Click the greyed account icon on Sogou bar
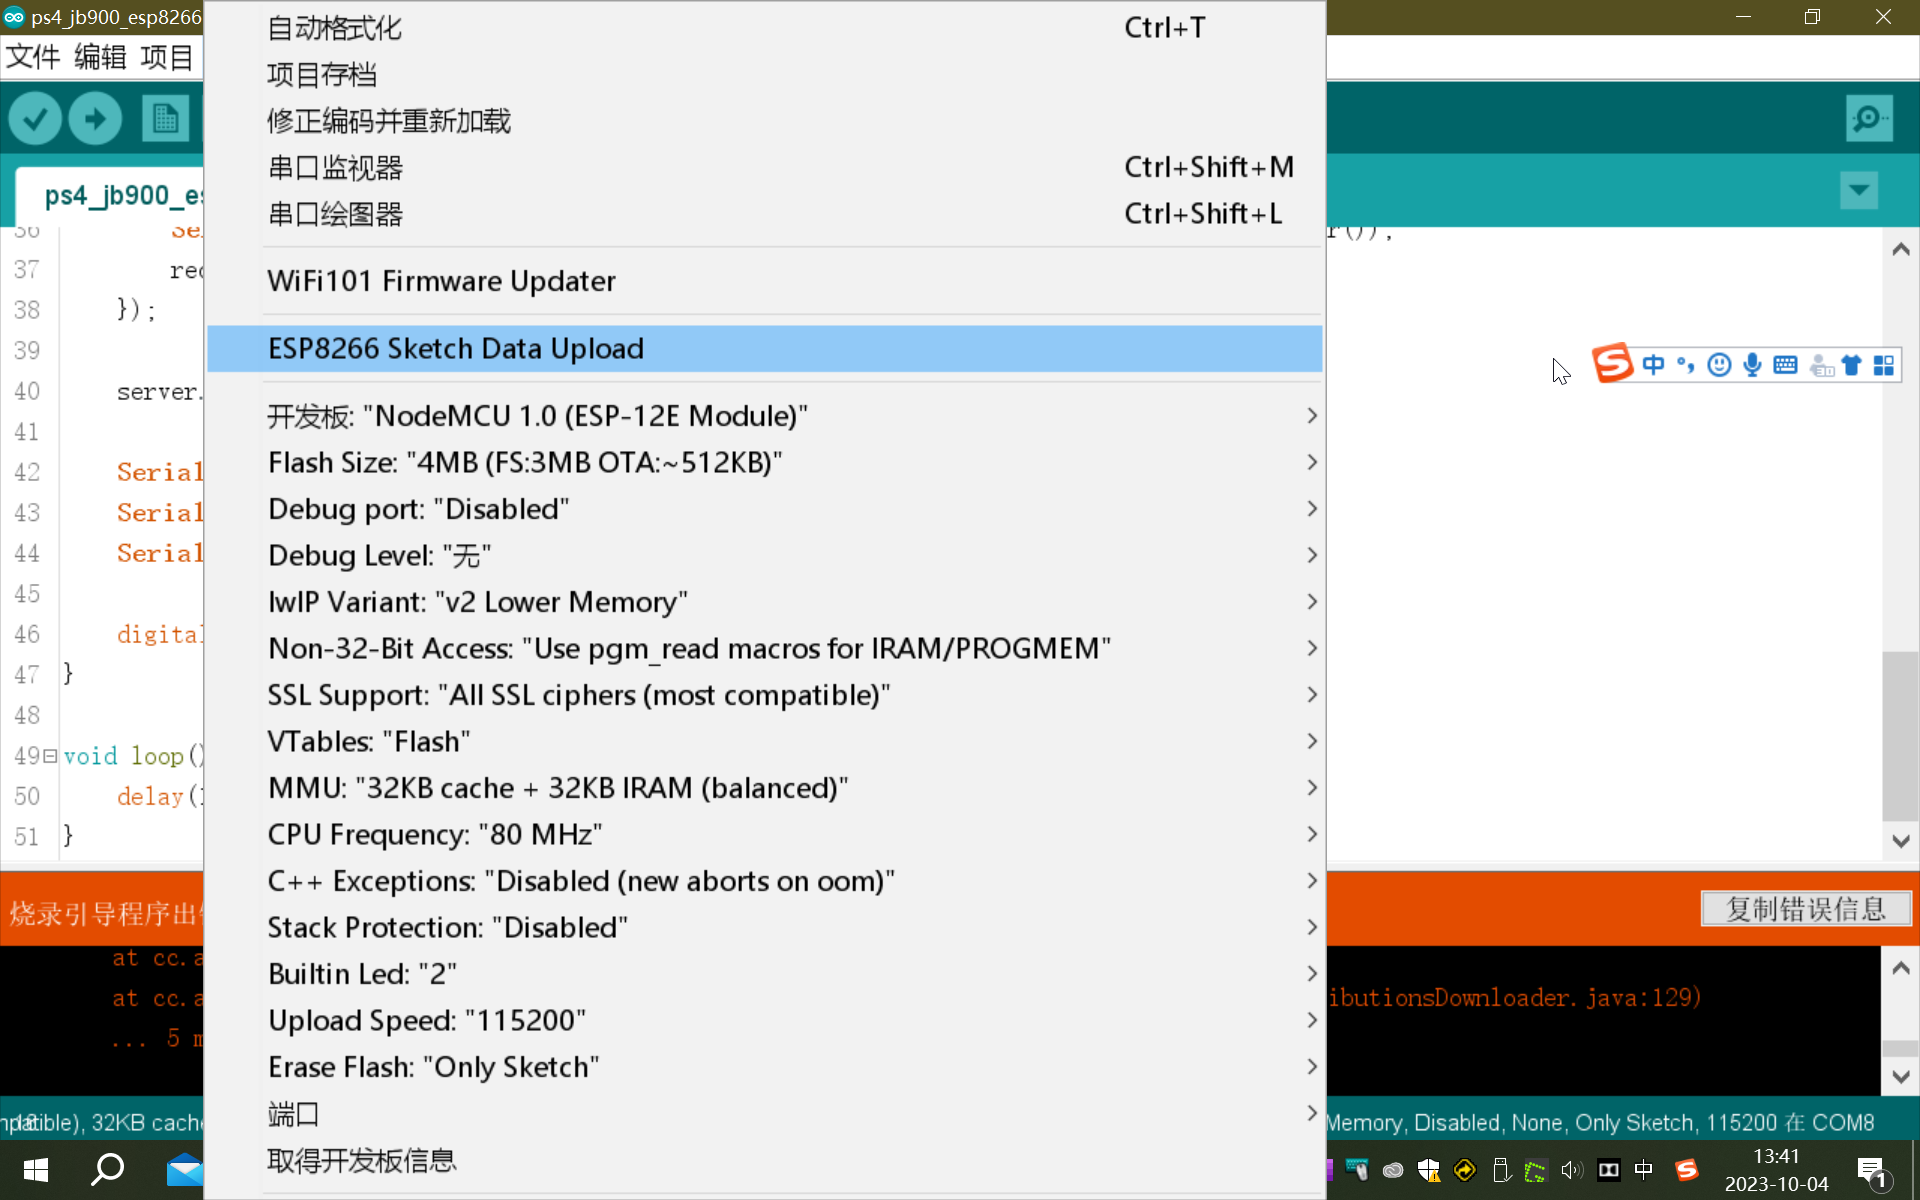The image size is (1920, 1200). pyautogui.click(x=1821, y=365)
